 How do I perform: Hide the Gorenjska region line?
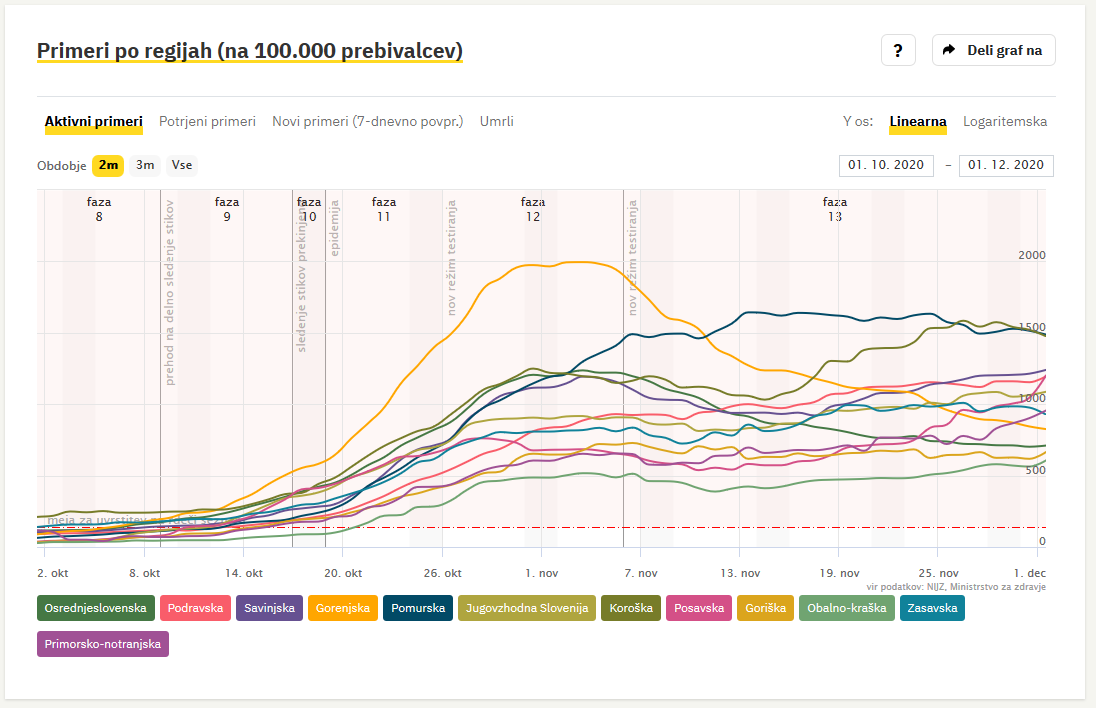(343, 608)
